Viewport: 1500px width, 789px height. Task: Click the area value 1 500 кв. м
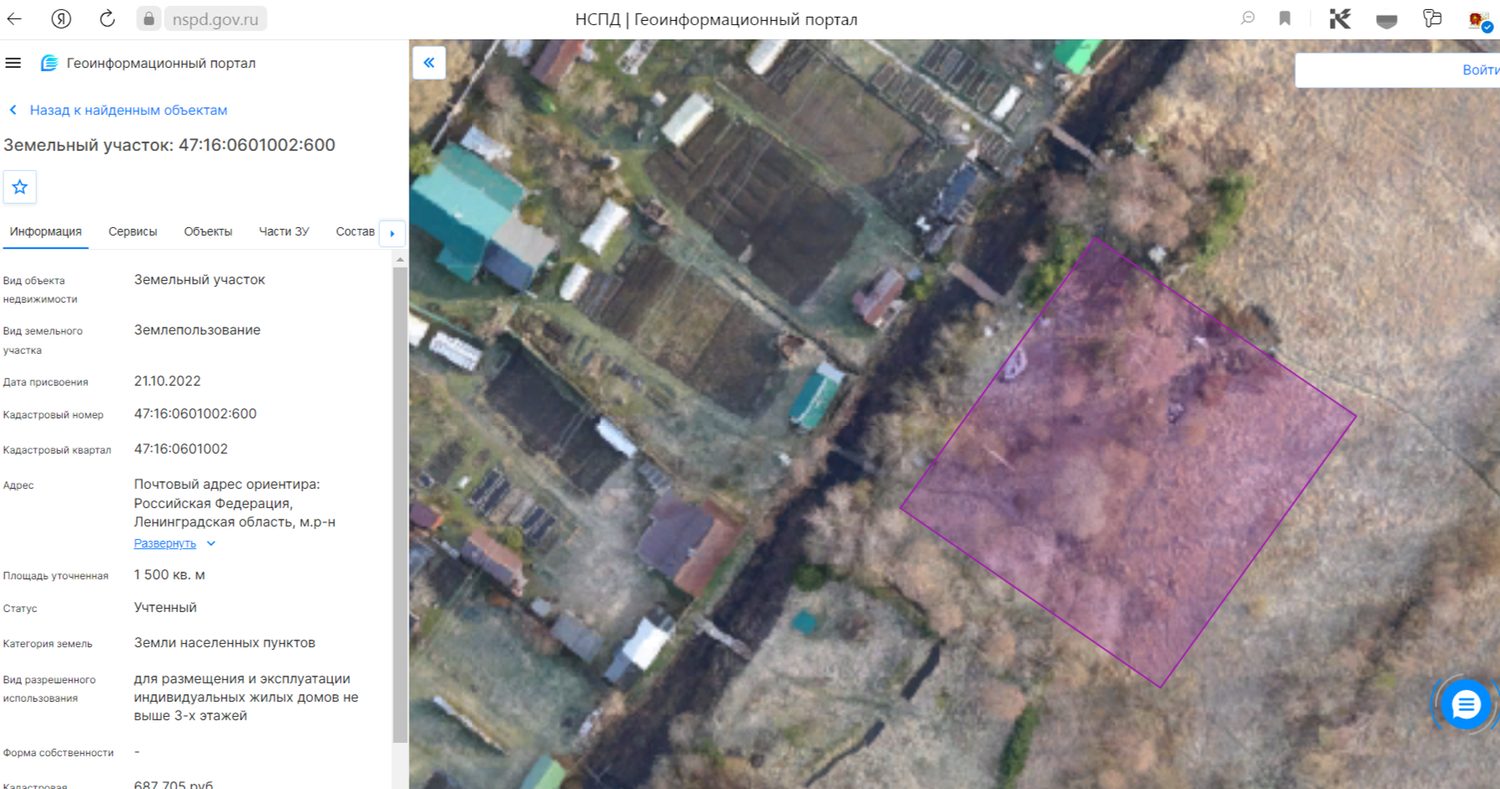(x=170, y=575)
